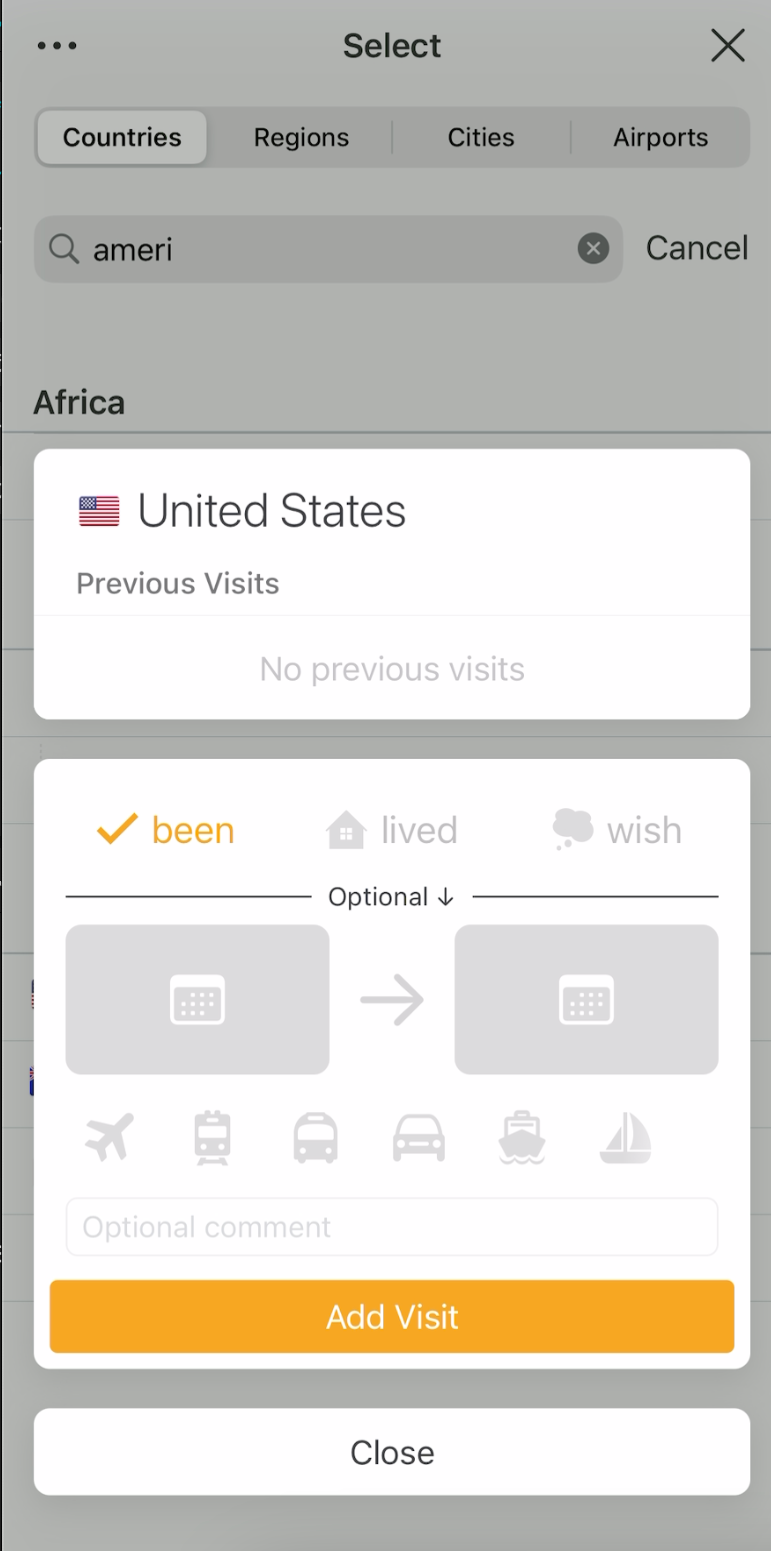Select the car transport icon
771x1551 pixels.
point(418,1138)
